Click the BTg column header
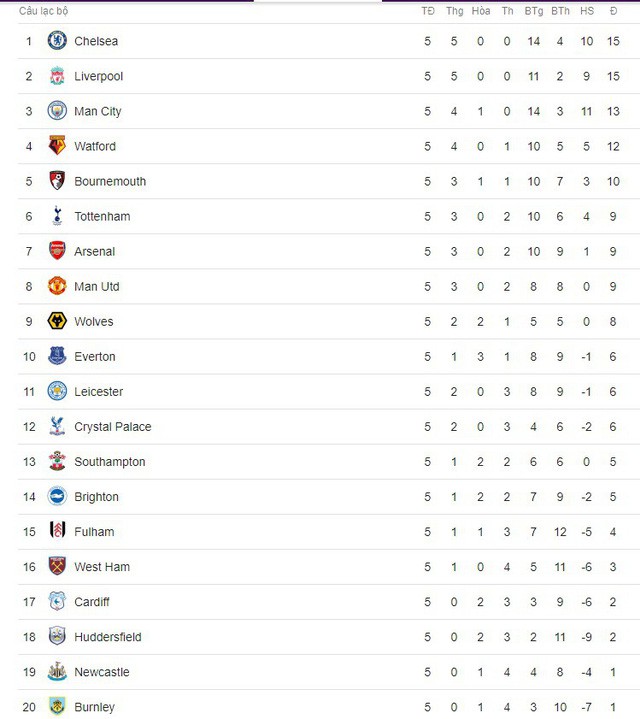 [534, 11]
